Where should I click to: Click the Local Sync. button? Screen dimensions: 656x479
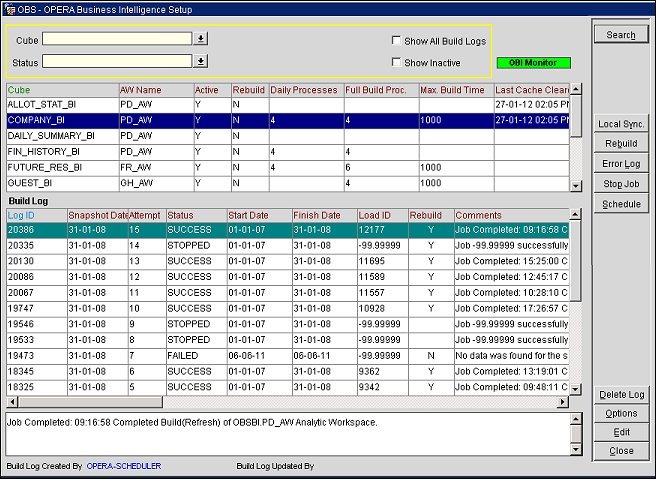621,124
